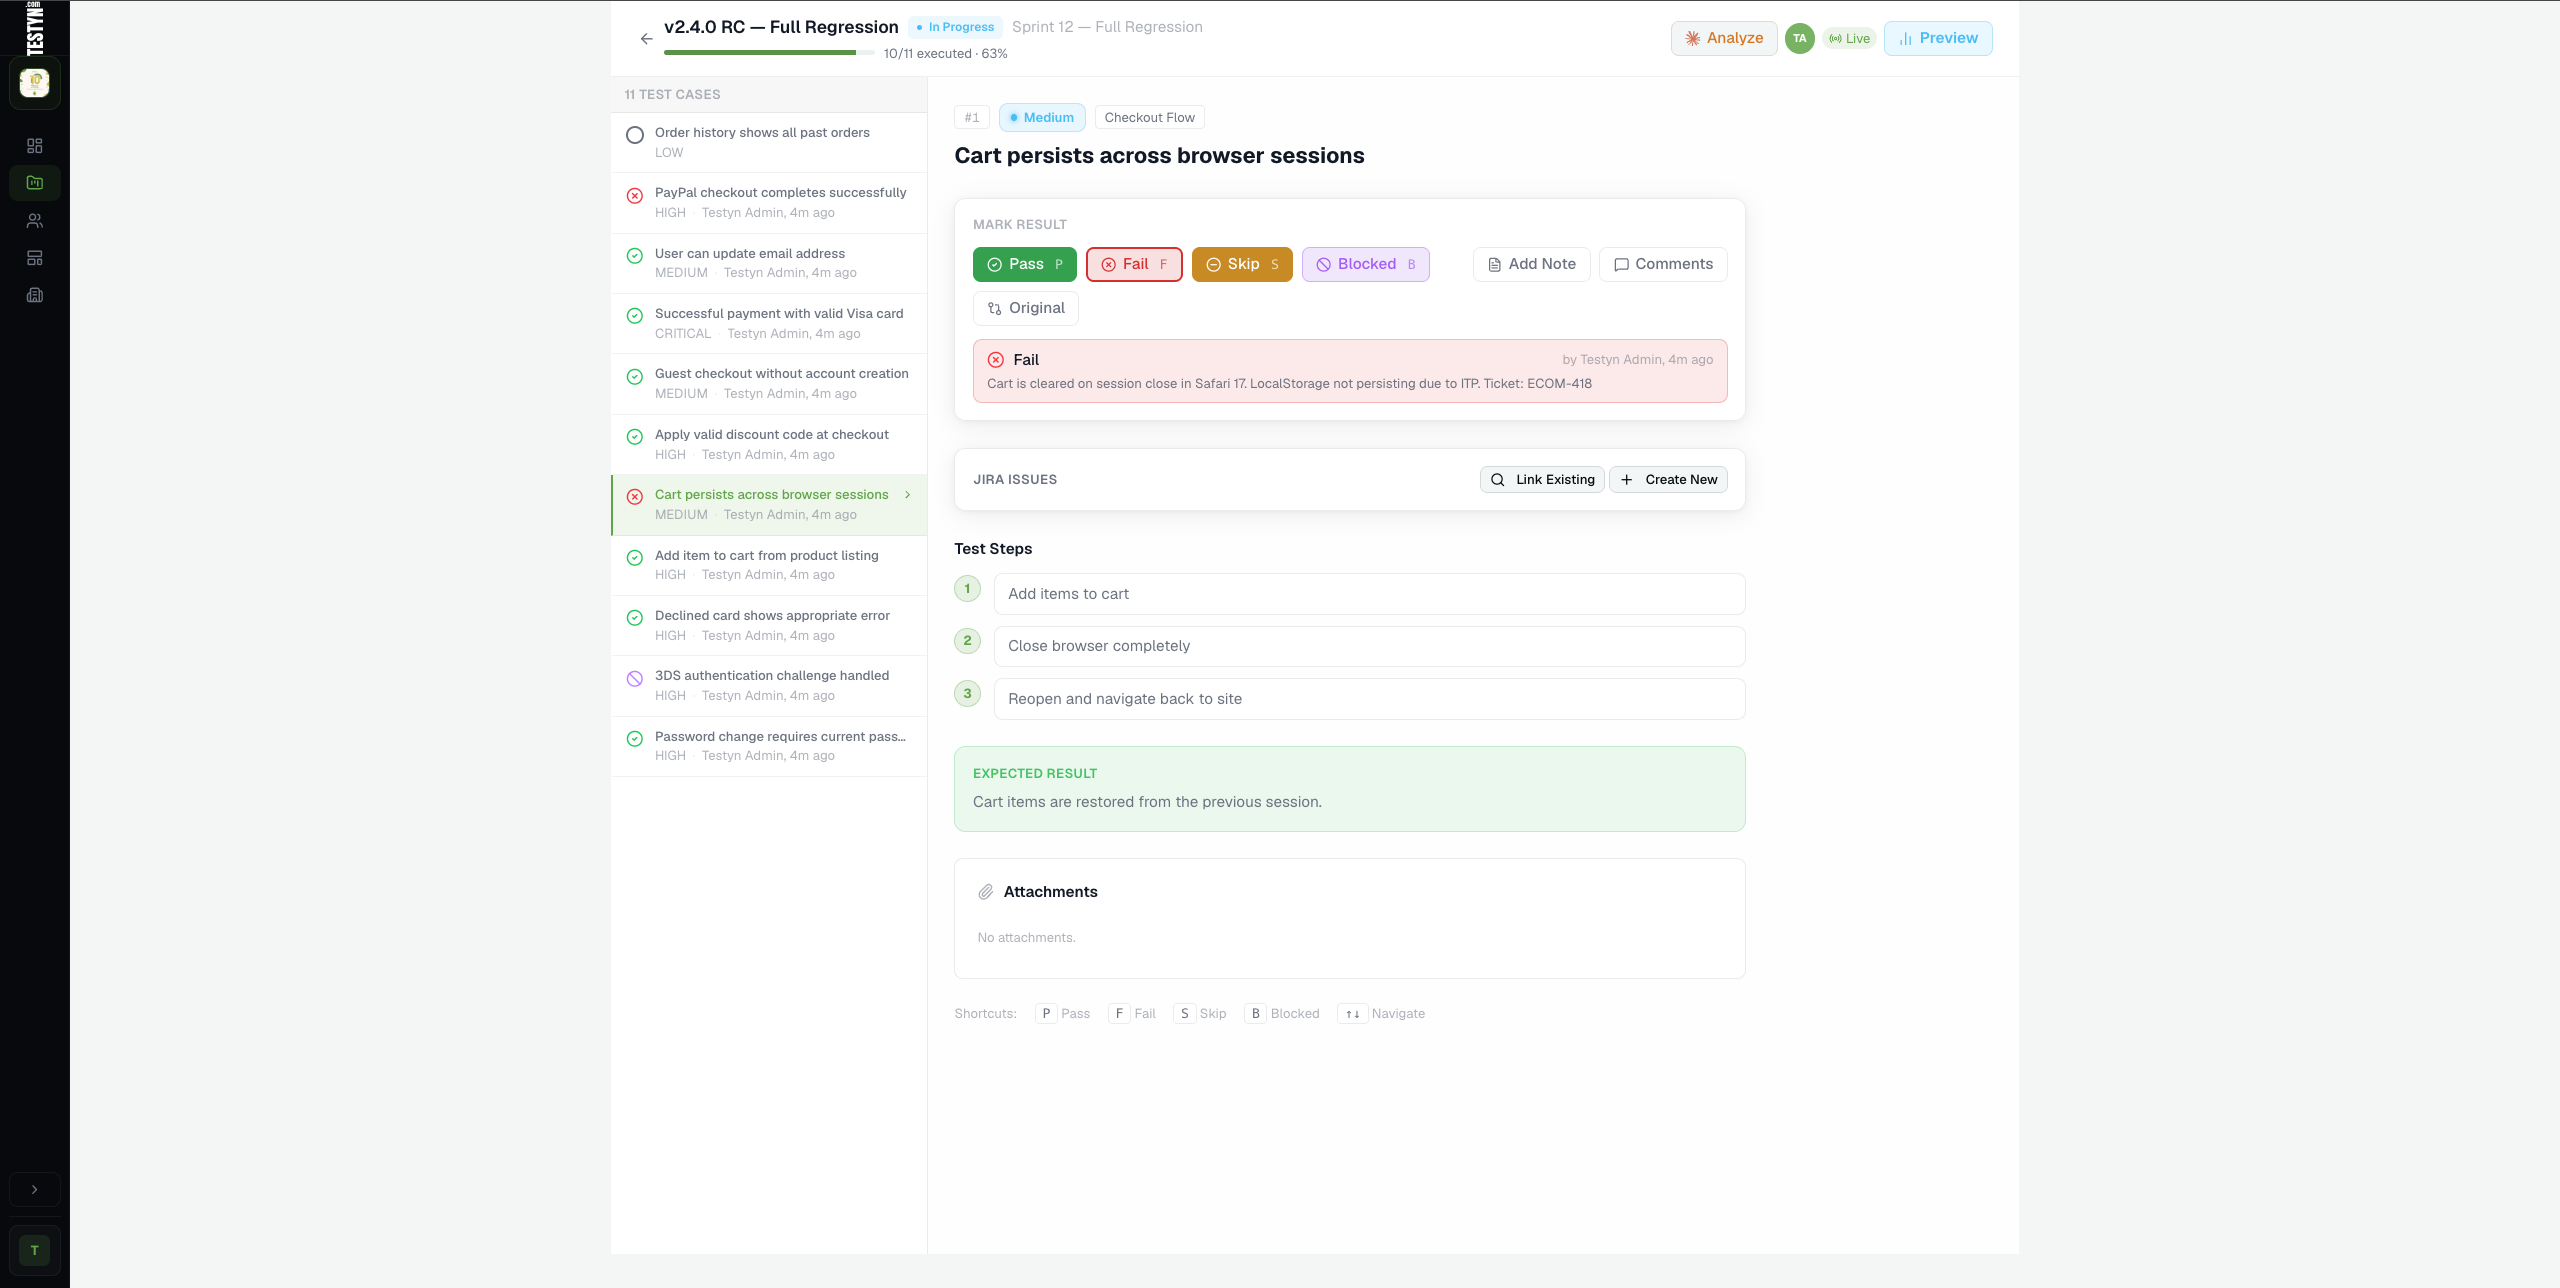Click untested circle on Order history row
Screen dimensions: 2560x1288
point(635,135)
